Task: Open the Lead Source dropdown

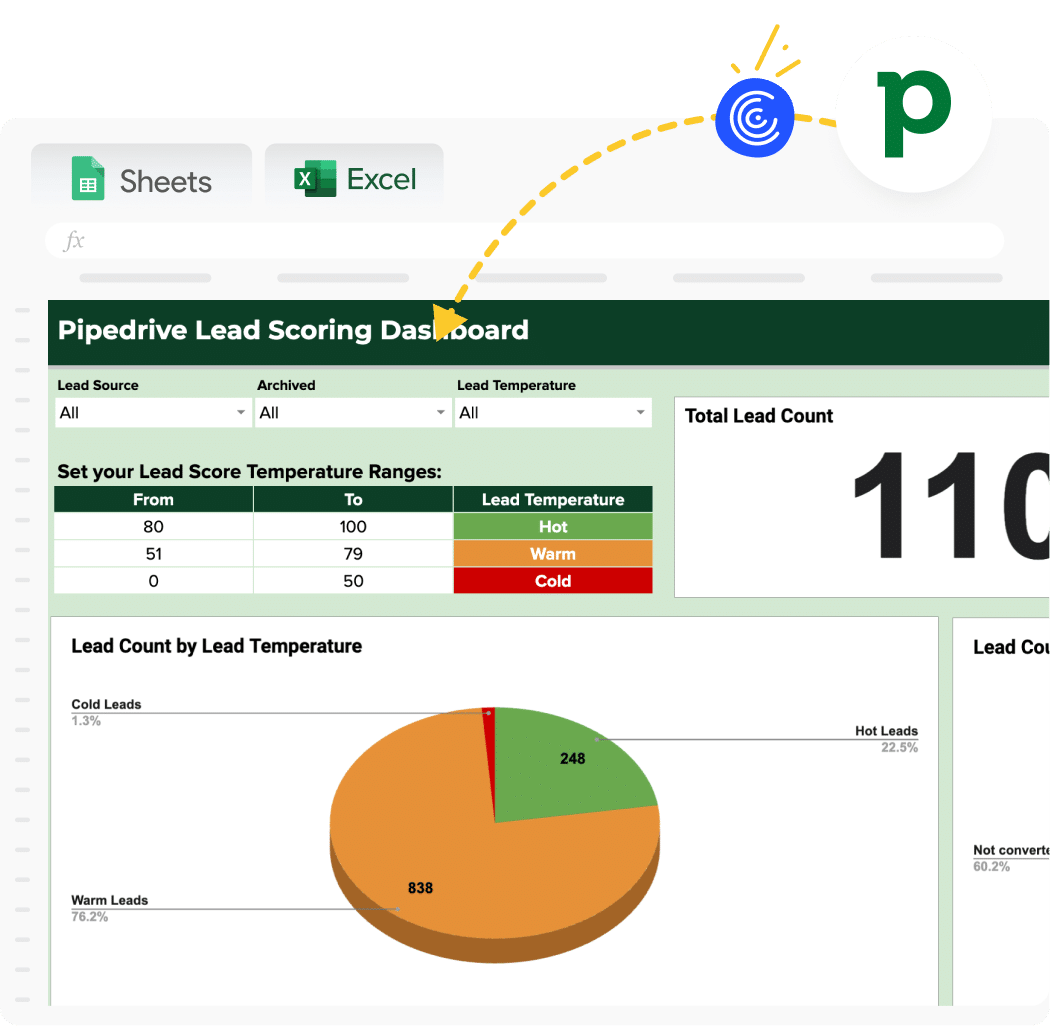Action: coord(153,413)
